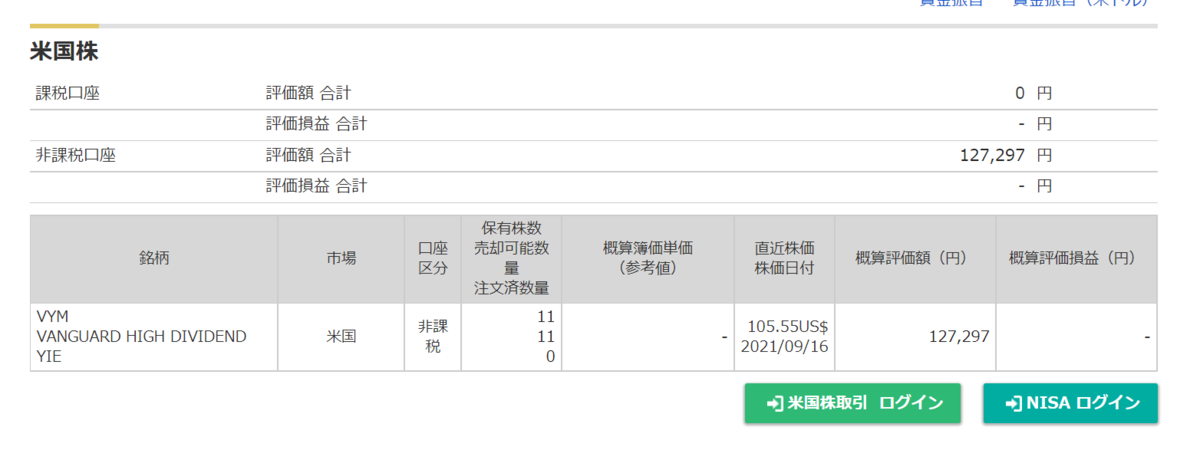The width and height of the screenshot is (1200, 450).
Task: Click the 市場 column header
Action: click(x=341, y=259)
